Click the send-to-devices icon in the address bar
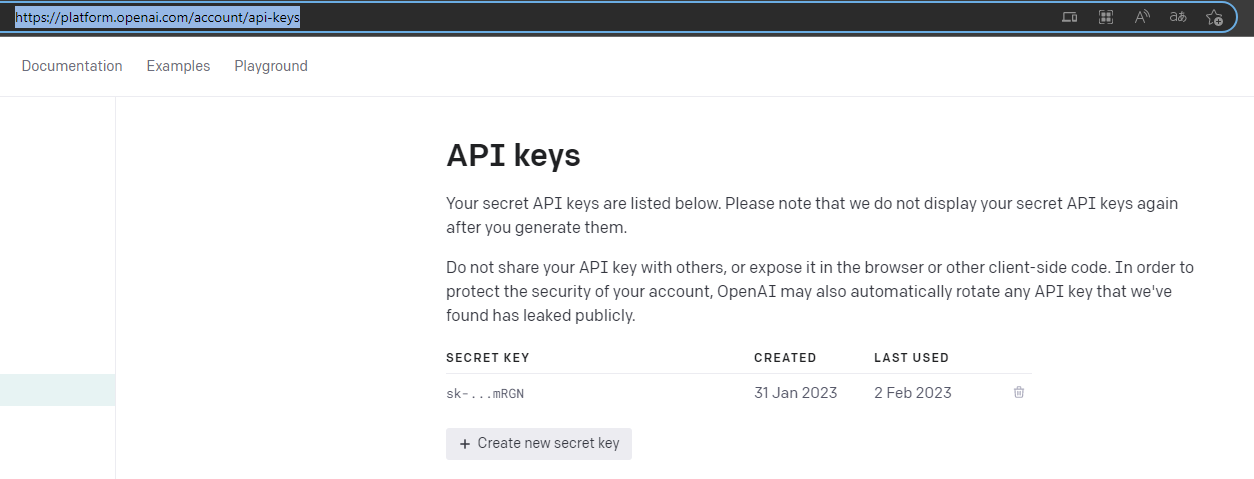The image size is (1254, 479). (1069, 17)
